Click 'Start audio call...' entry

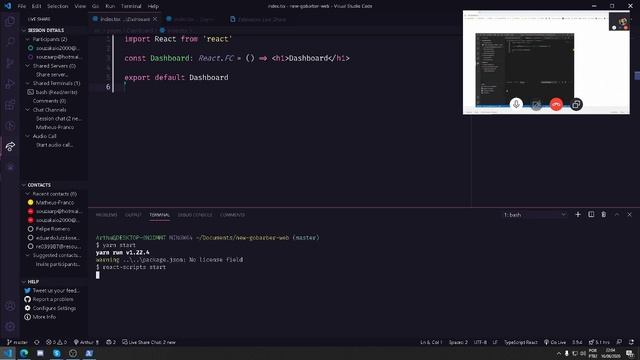[x=55, y=145]
